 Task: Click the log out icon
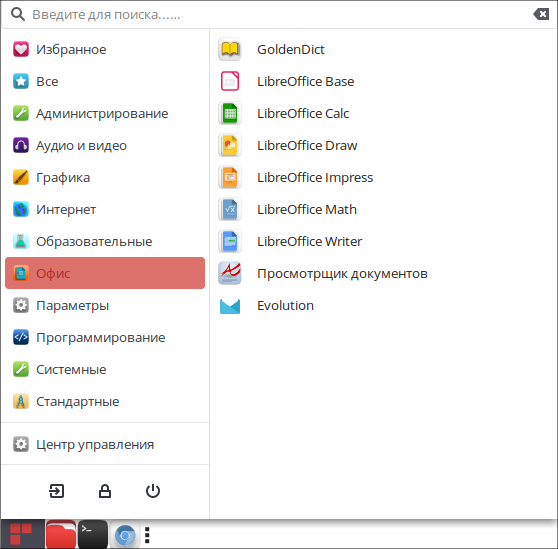[57, 491]
